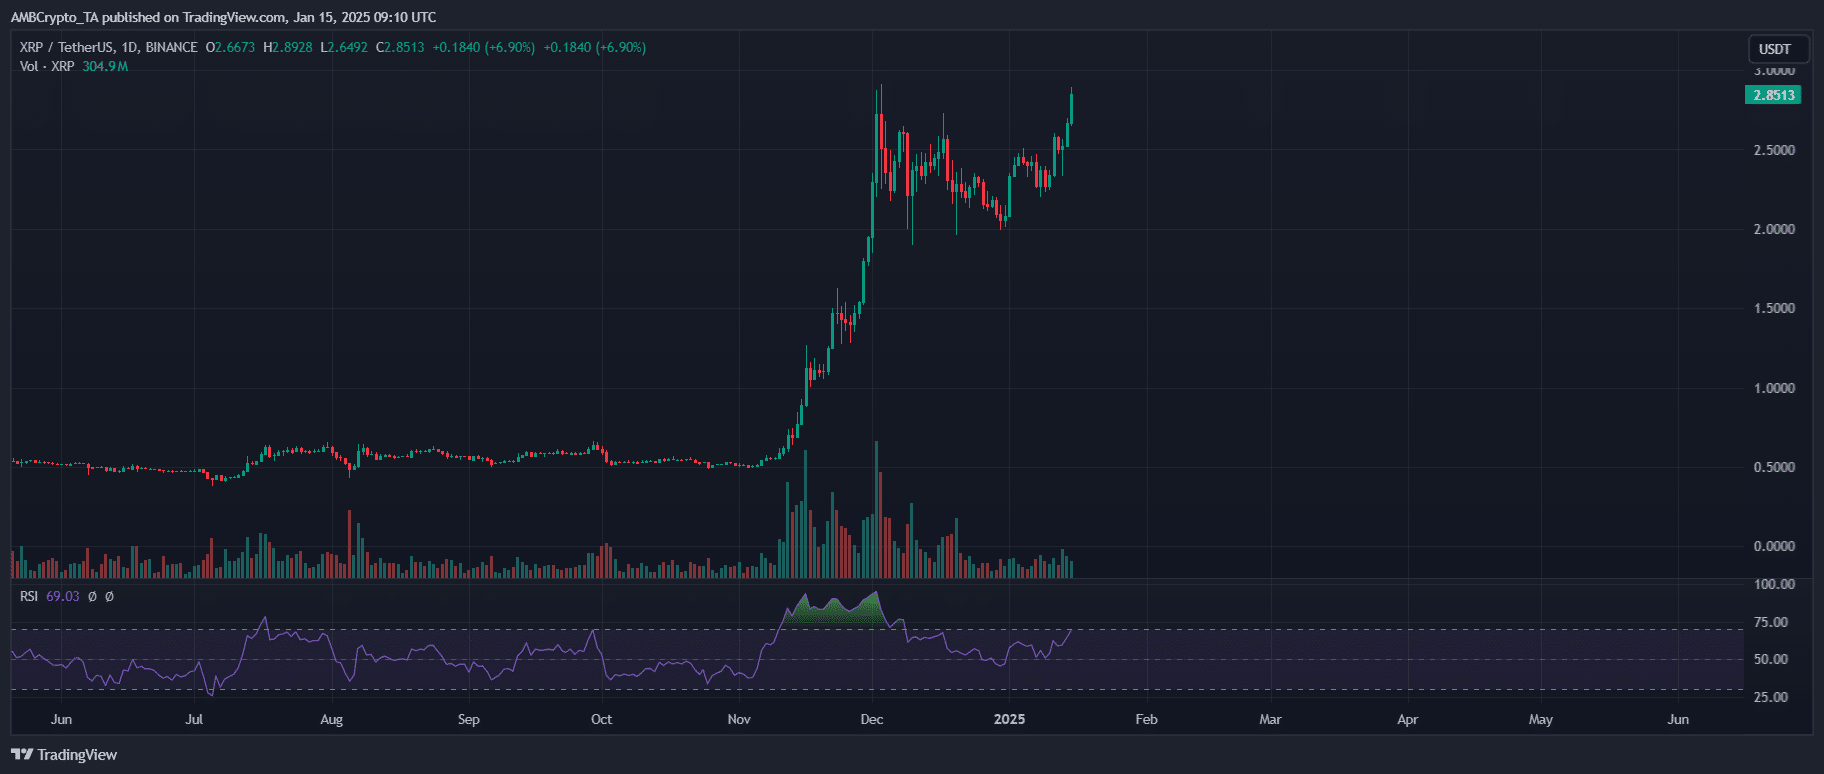Image resolution: width=1824 pixels, height=774 pixels.
Task: Click the second Ø symbol beside RSI value
Action: click(x=109, y=597)
